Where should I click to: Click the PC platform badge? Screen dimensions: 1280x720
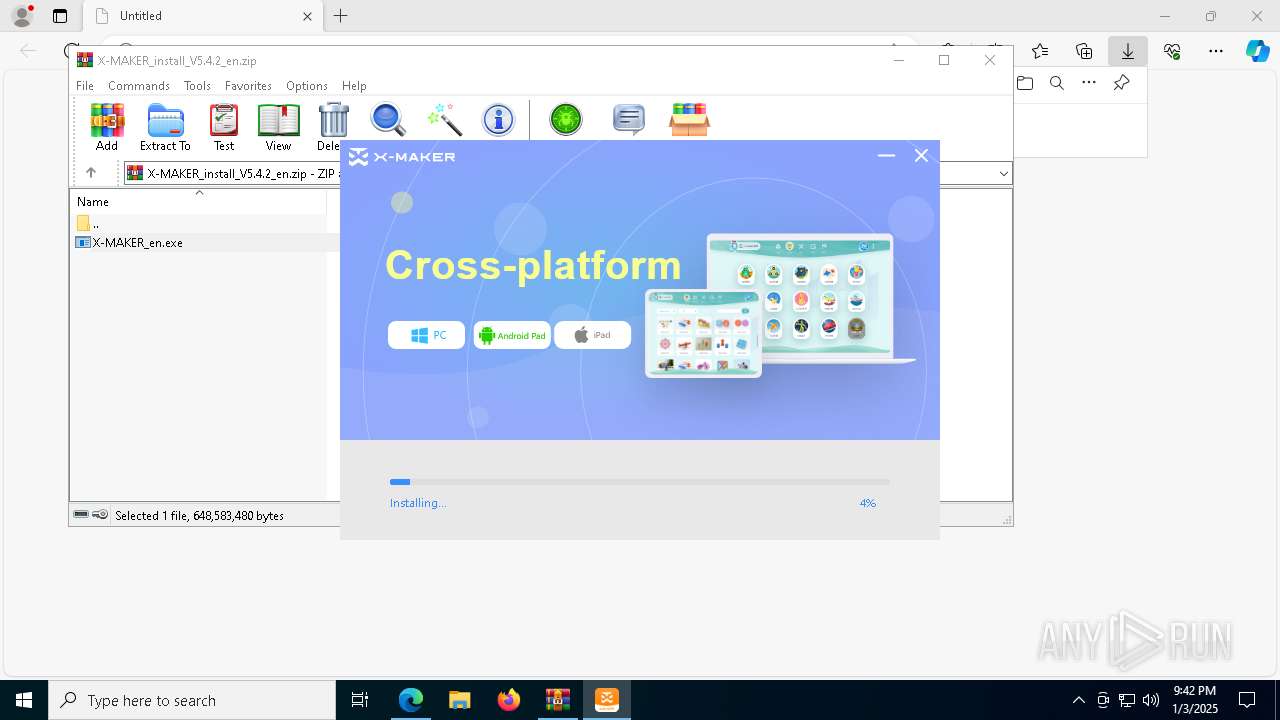pyautogui.click(x=426, y=335)
